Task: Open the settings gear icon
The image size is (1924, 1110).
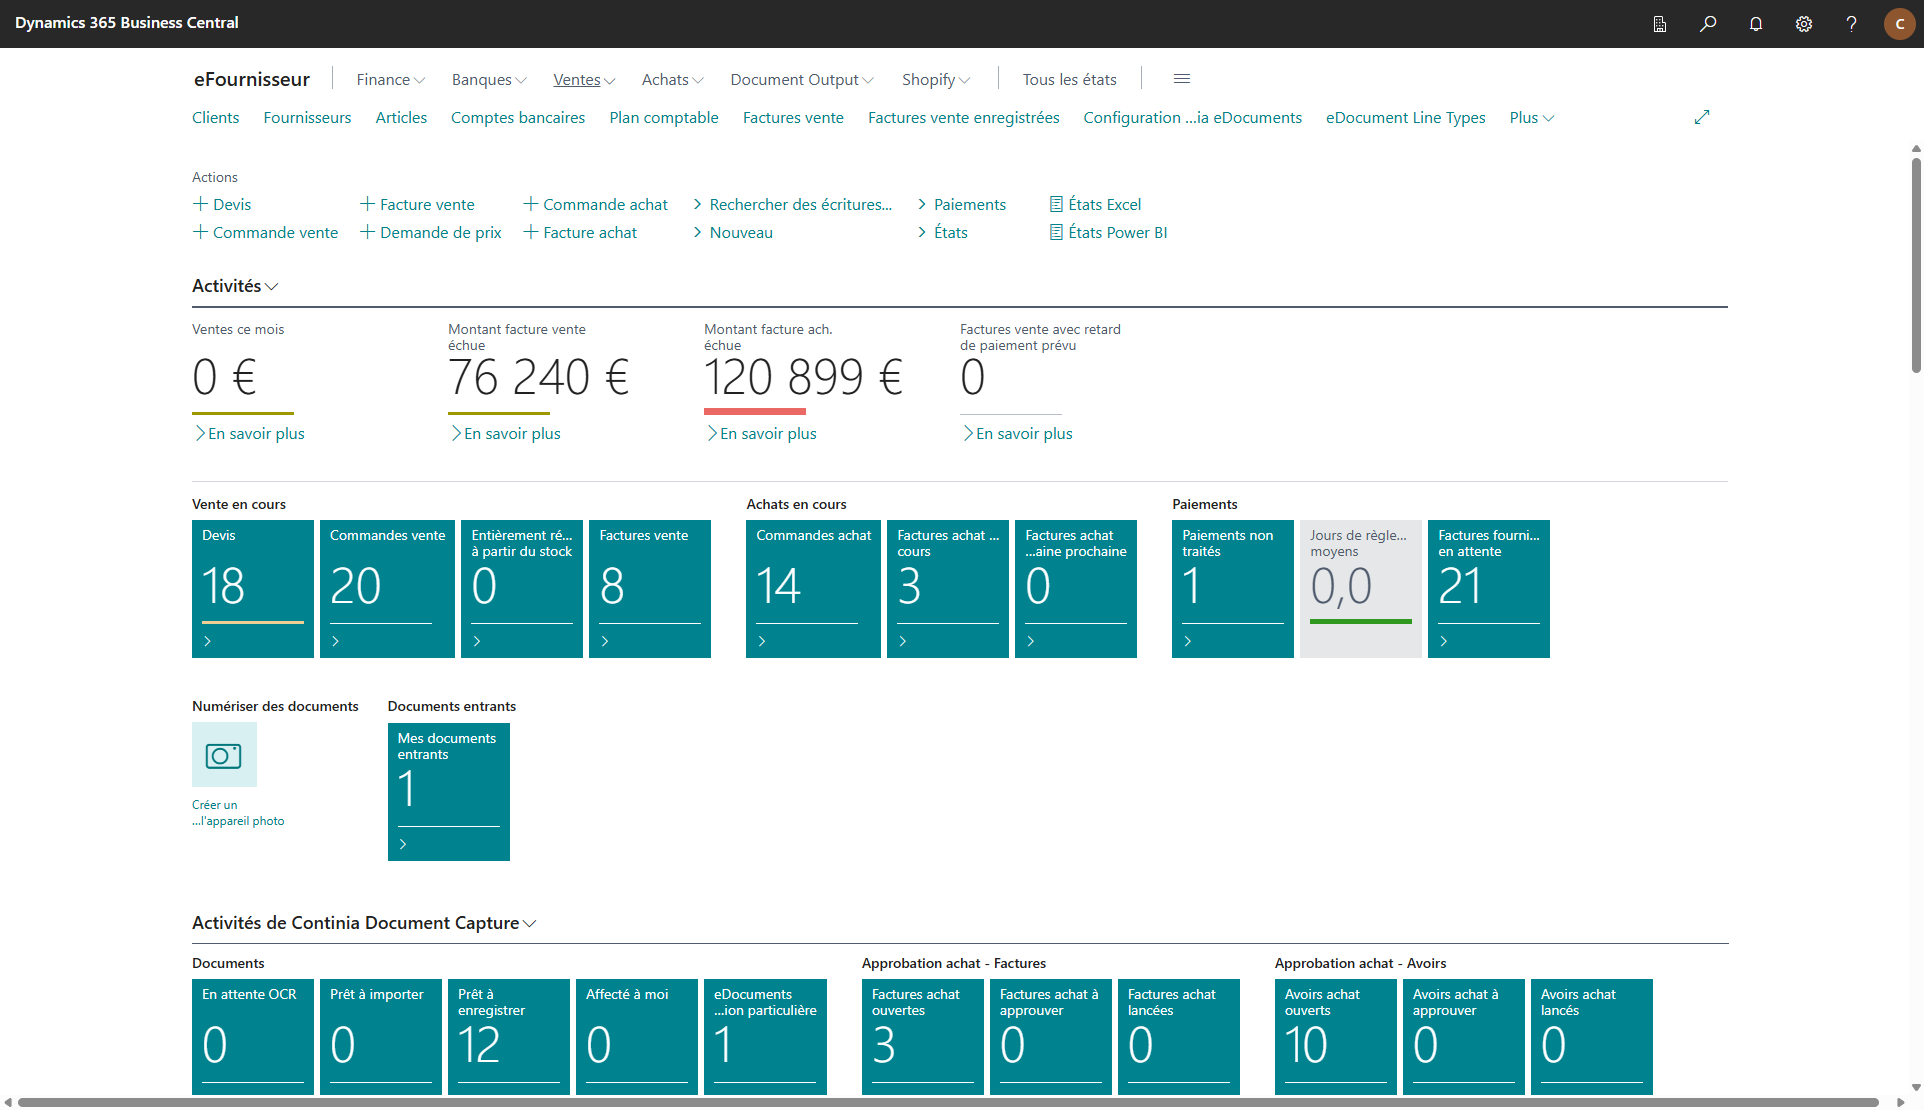Action: (x=1804, y=23)
